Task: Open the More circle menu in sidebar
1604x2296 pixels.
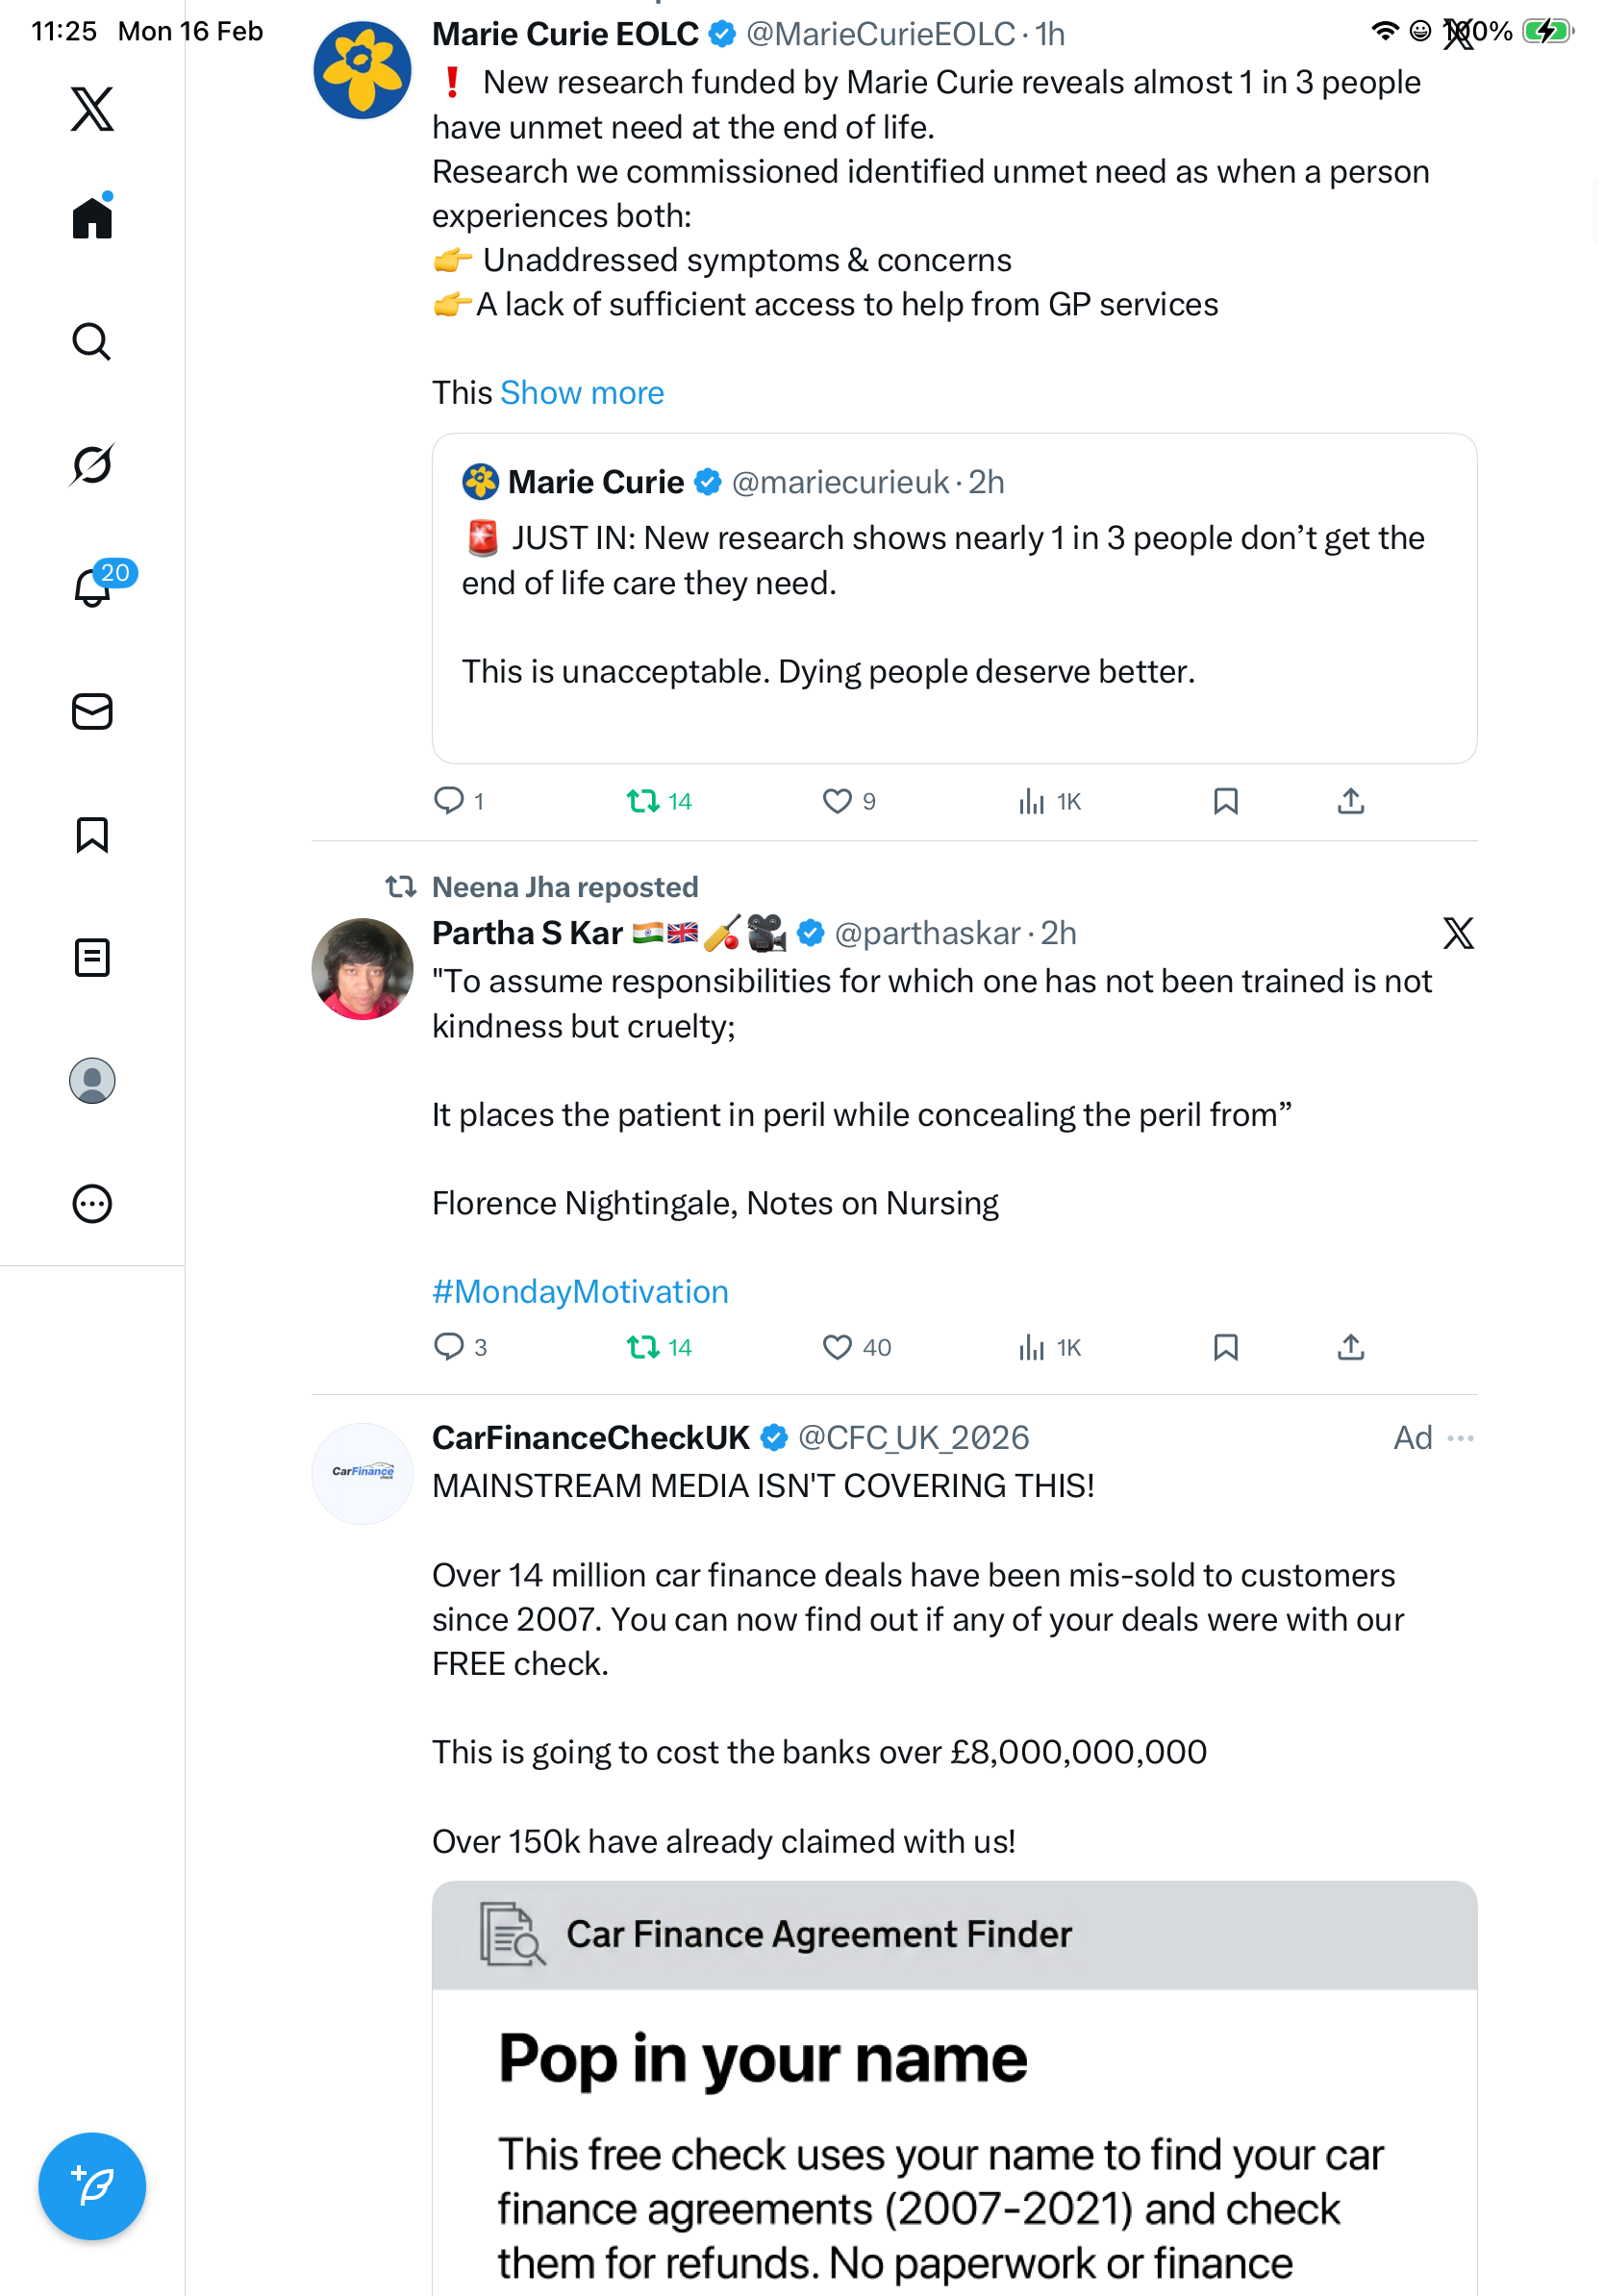Action: tap(92, 1203)
